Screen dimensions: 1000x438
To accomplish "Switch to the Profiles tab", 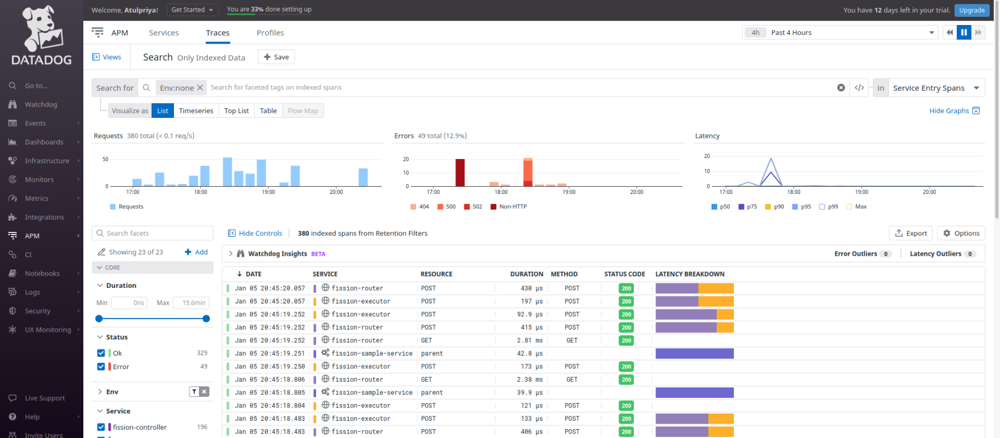I will (x=270, y=33).
